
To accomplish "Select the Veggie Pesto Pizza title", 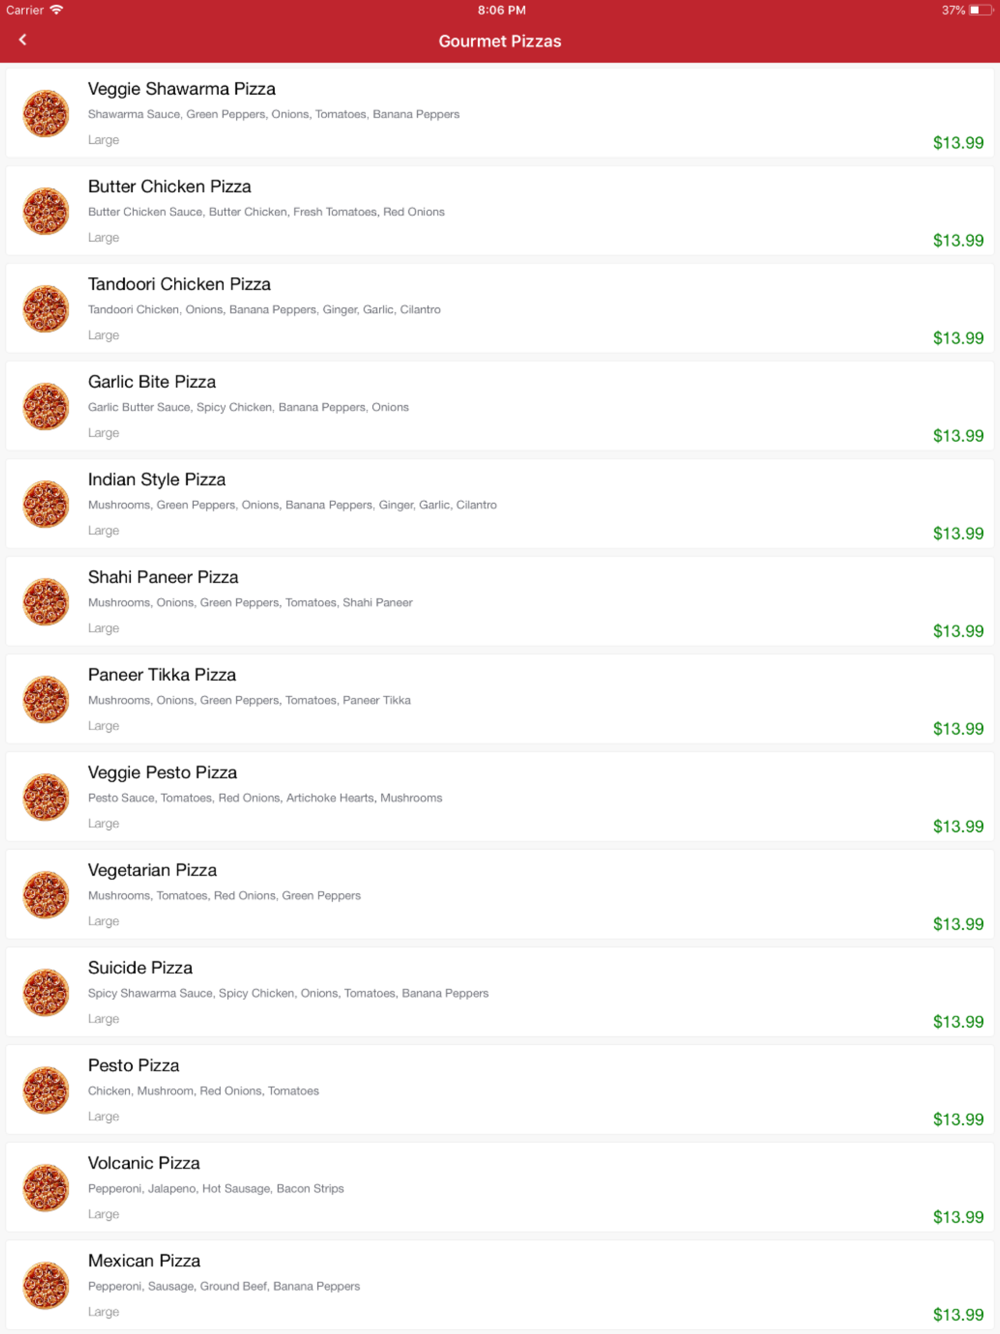I will (162, 773).
